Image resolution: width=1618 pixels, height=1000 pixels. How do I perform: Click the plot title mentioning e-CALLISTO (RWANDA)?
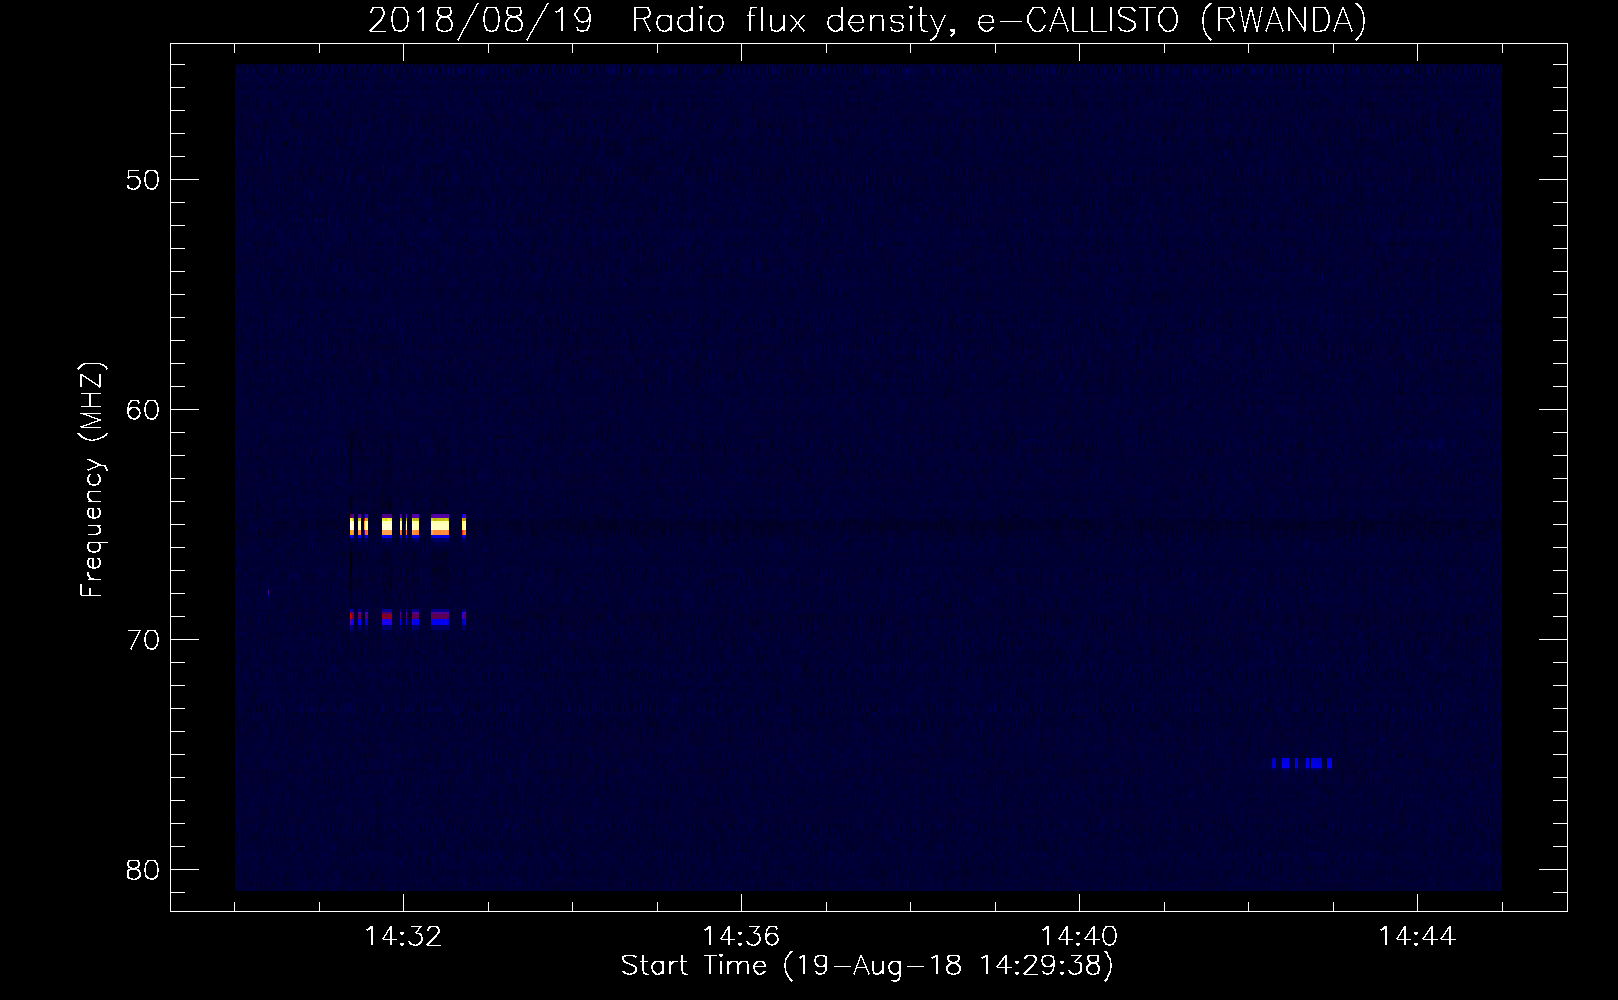click(x=867, y=20)
